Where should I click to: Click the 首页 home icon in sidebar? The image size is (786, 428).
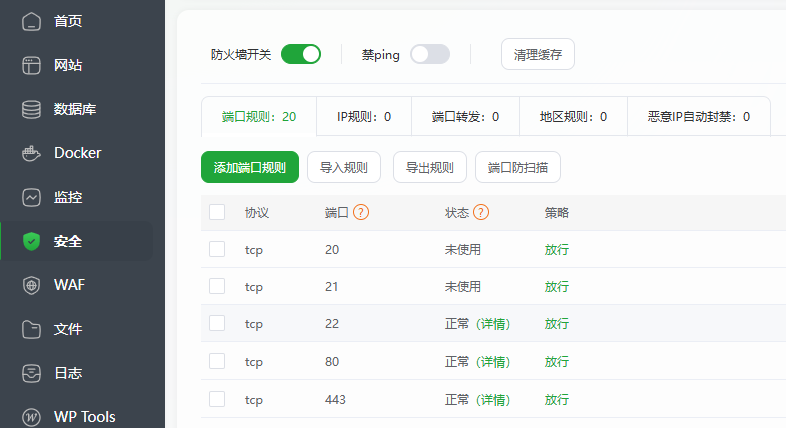pos(32,21)
